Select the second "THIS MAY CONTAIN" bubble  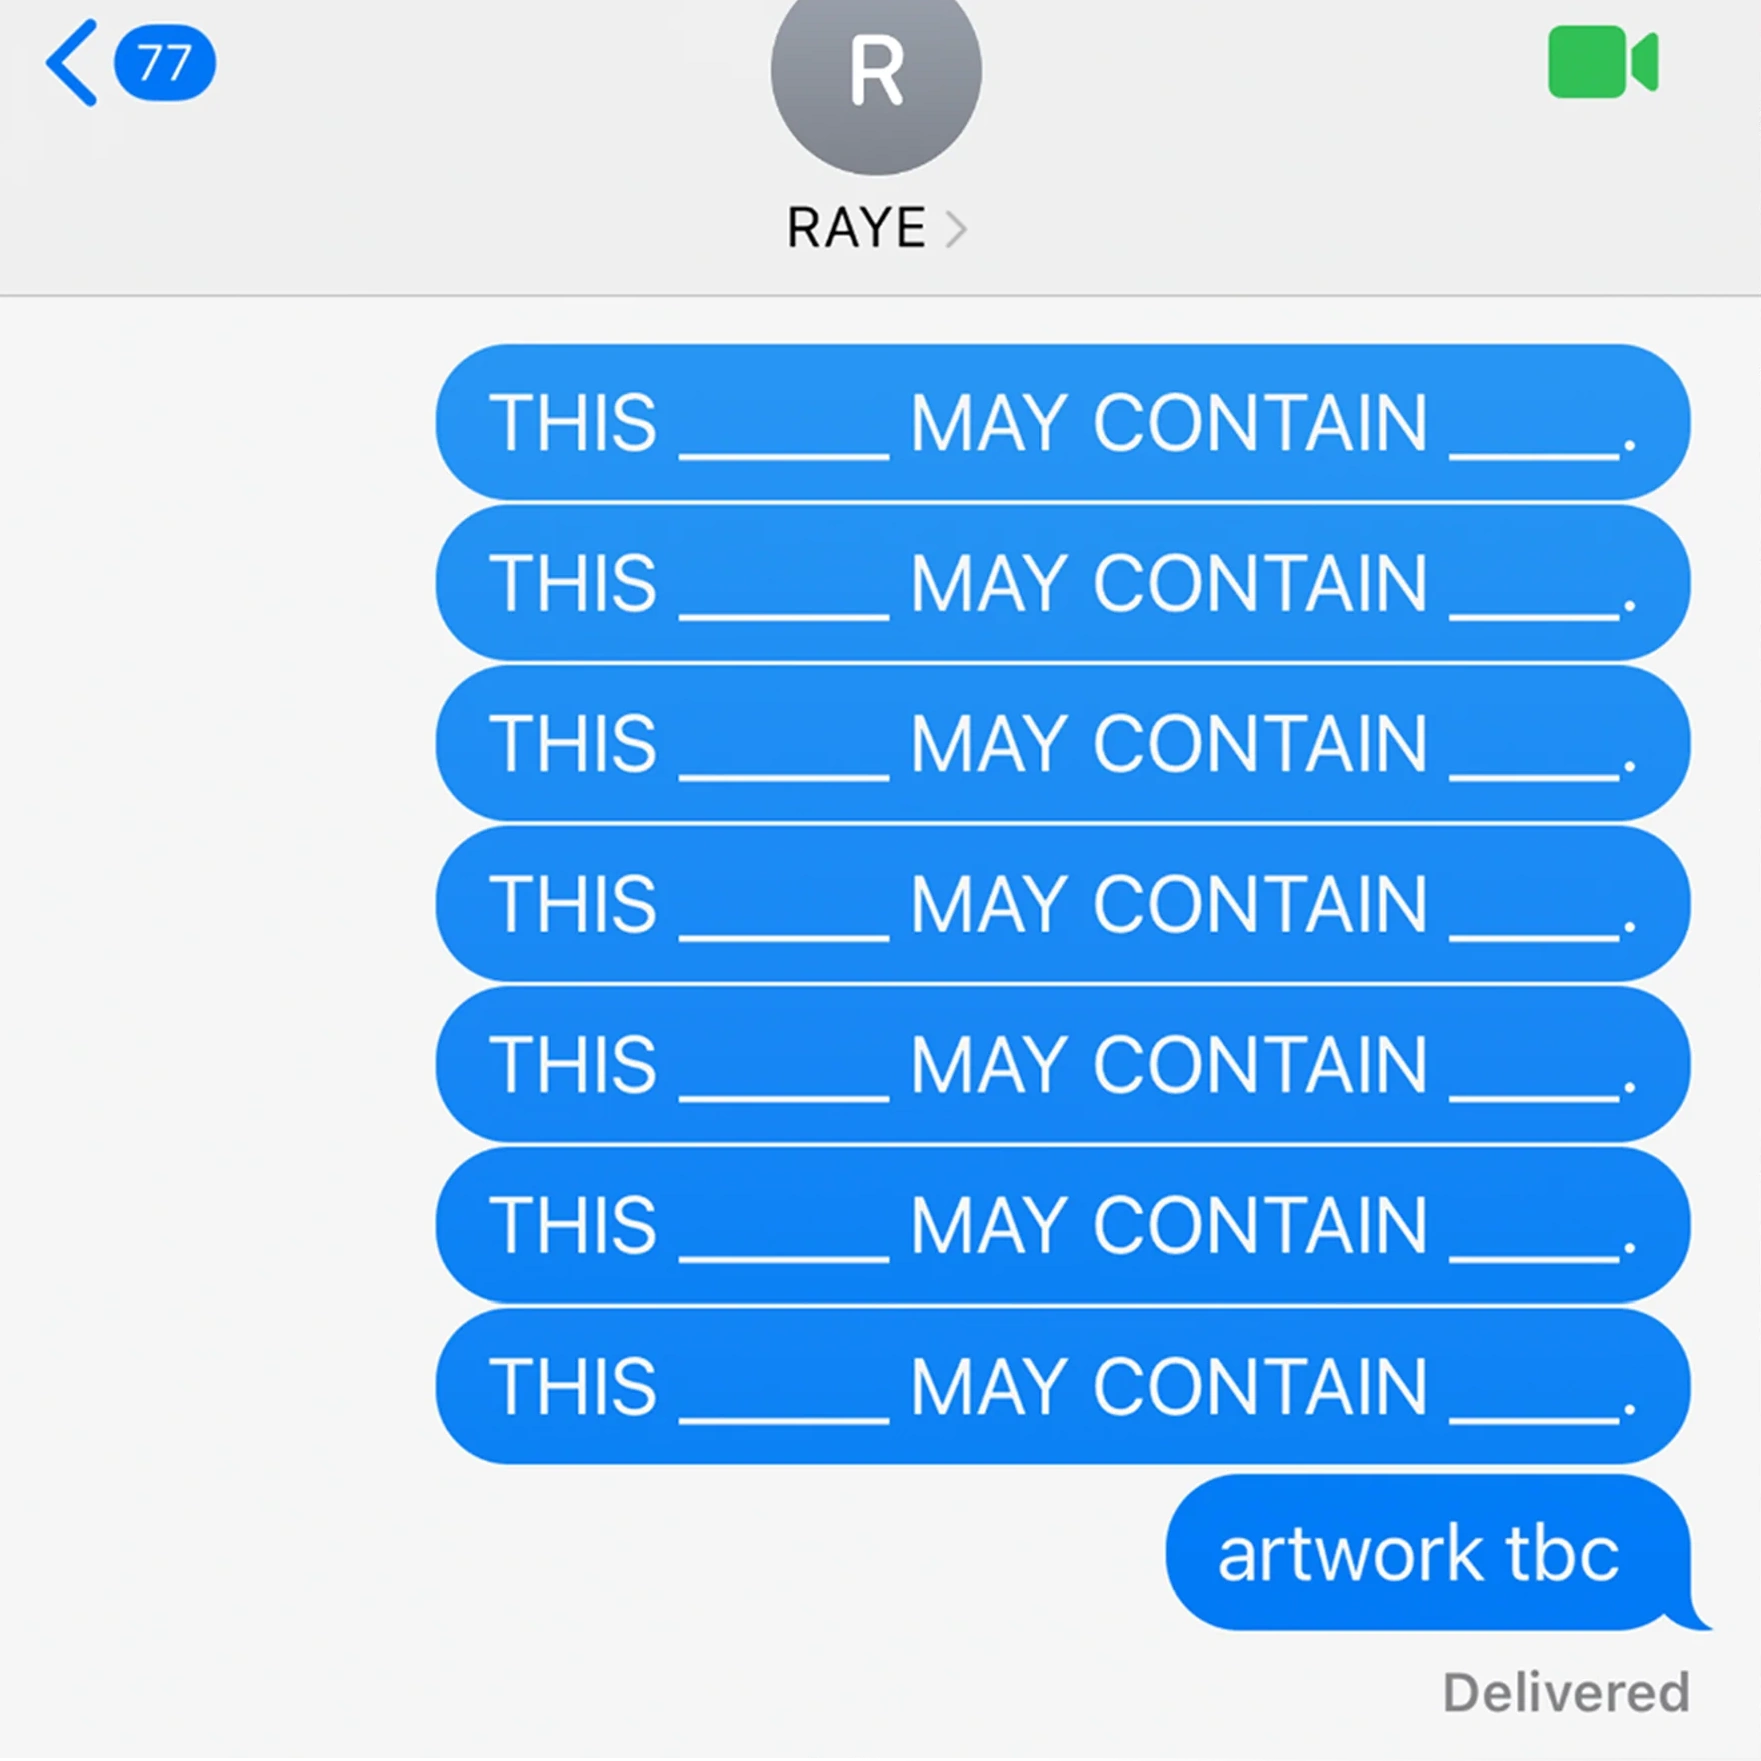point(1063,583)
